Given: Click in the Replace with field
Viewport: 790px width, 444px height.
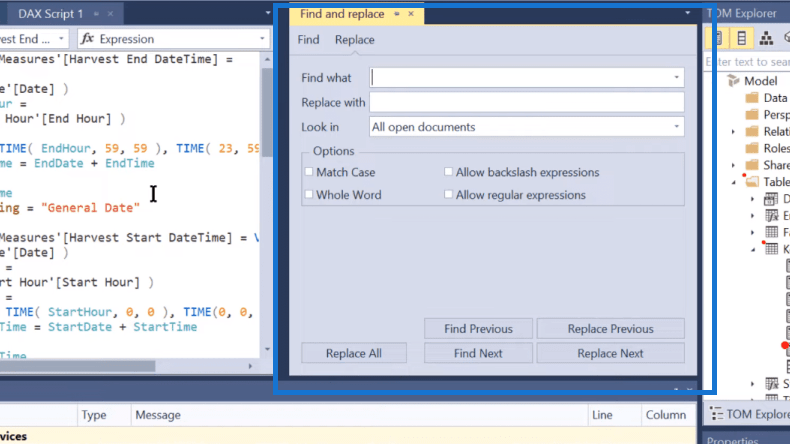Looking at the screenshot, I should click(x=526, y=102).
